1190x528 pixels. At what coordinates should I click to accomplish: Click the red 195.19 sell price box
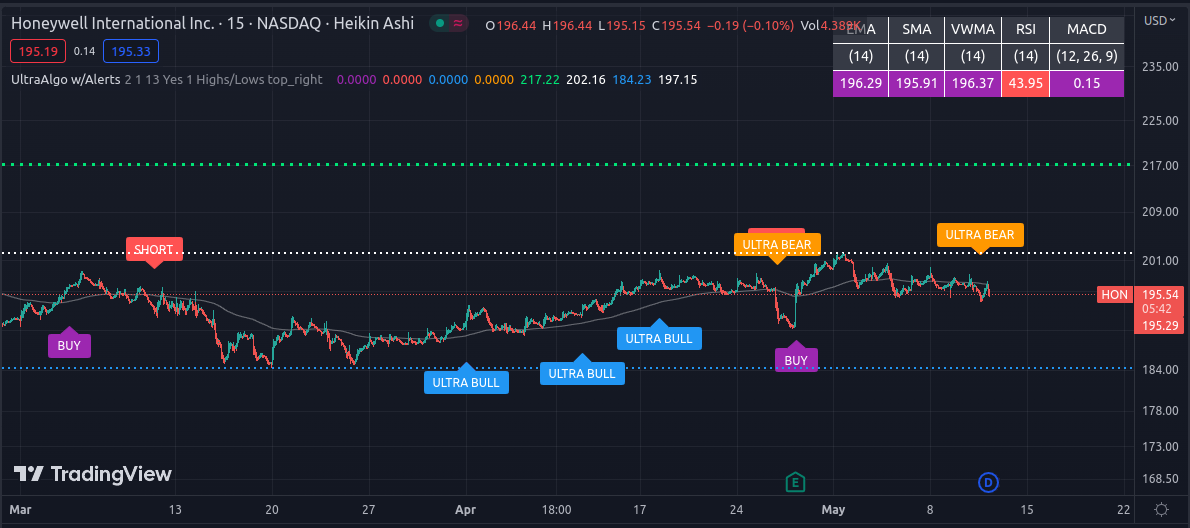pyautogui.click(x=38, y=52)
